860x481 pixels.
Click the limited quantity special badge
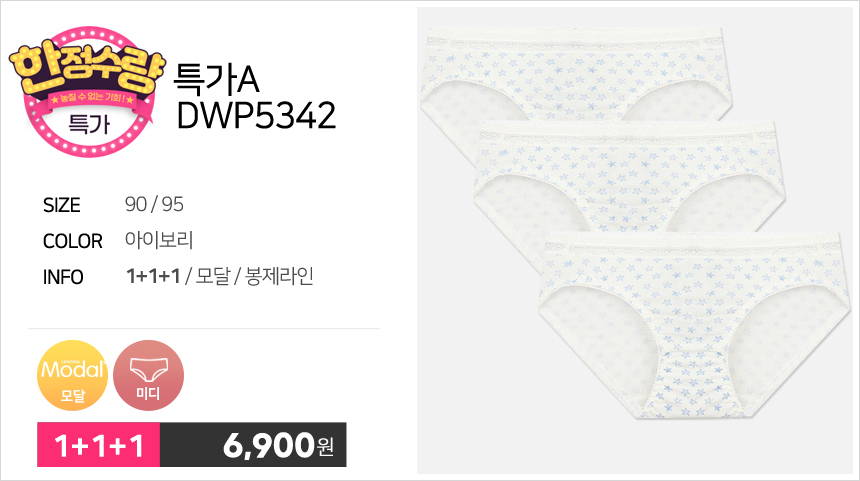click(87, 91)
